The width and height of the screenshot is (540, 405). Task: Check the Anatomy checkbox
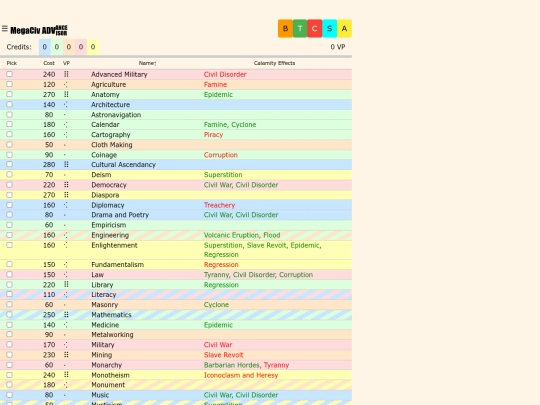[x=10, y=94]
